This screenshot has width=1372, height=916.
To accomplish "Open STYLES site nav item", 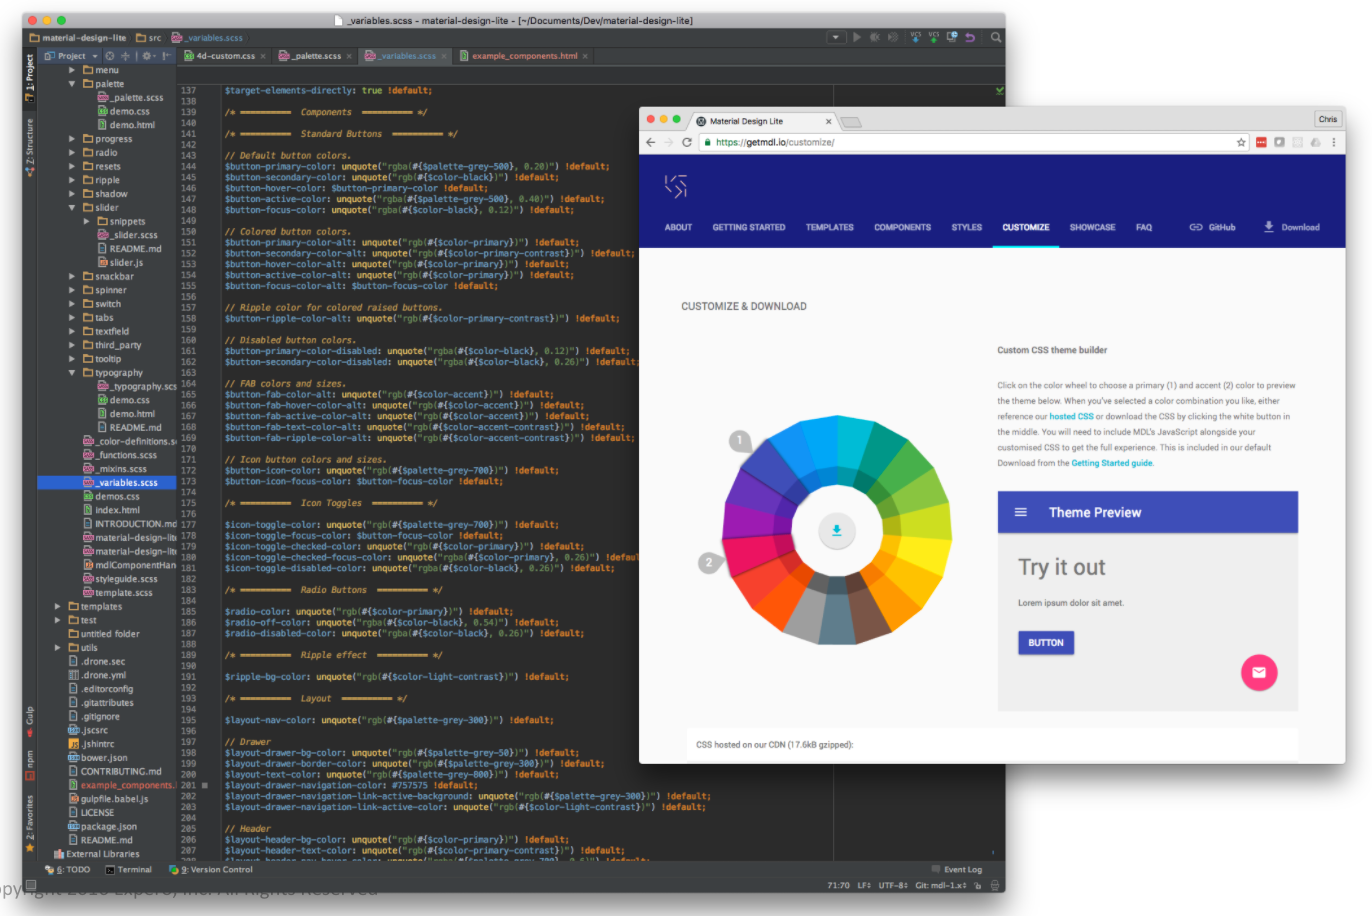I will coord(967,228).
